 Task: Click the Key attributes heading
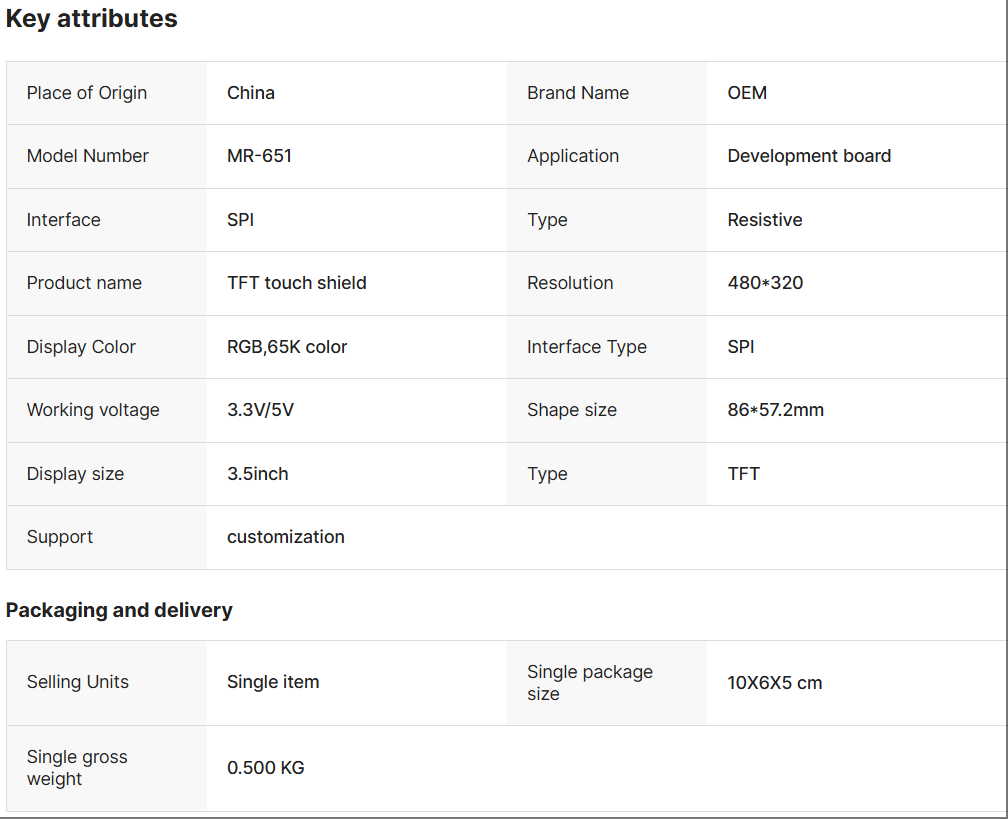point(92,19)
